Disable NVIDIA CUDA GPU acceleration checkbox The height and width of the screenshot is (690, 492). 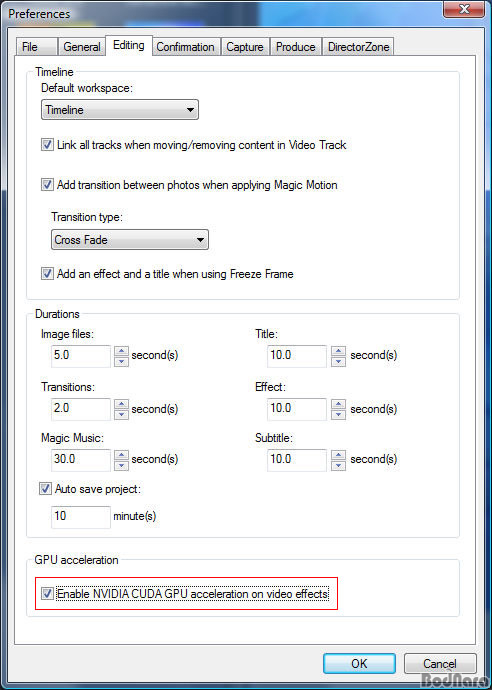point(47,594)
